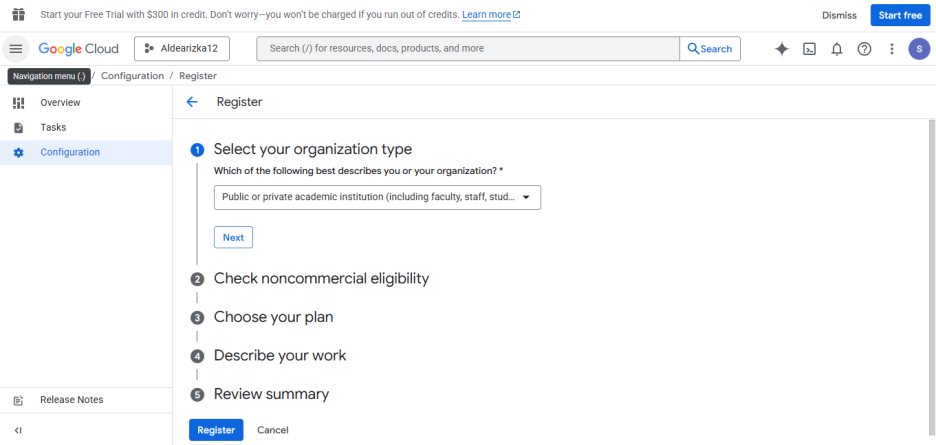The image size is (936, 445).
Task: Click the blue Register button
Action: (216, 430)
